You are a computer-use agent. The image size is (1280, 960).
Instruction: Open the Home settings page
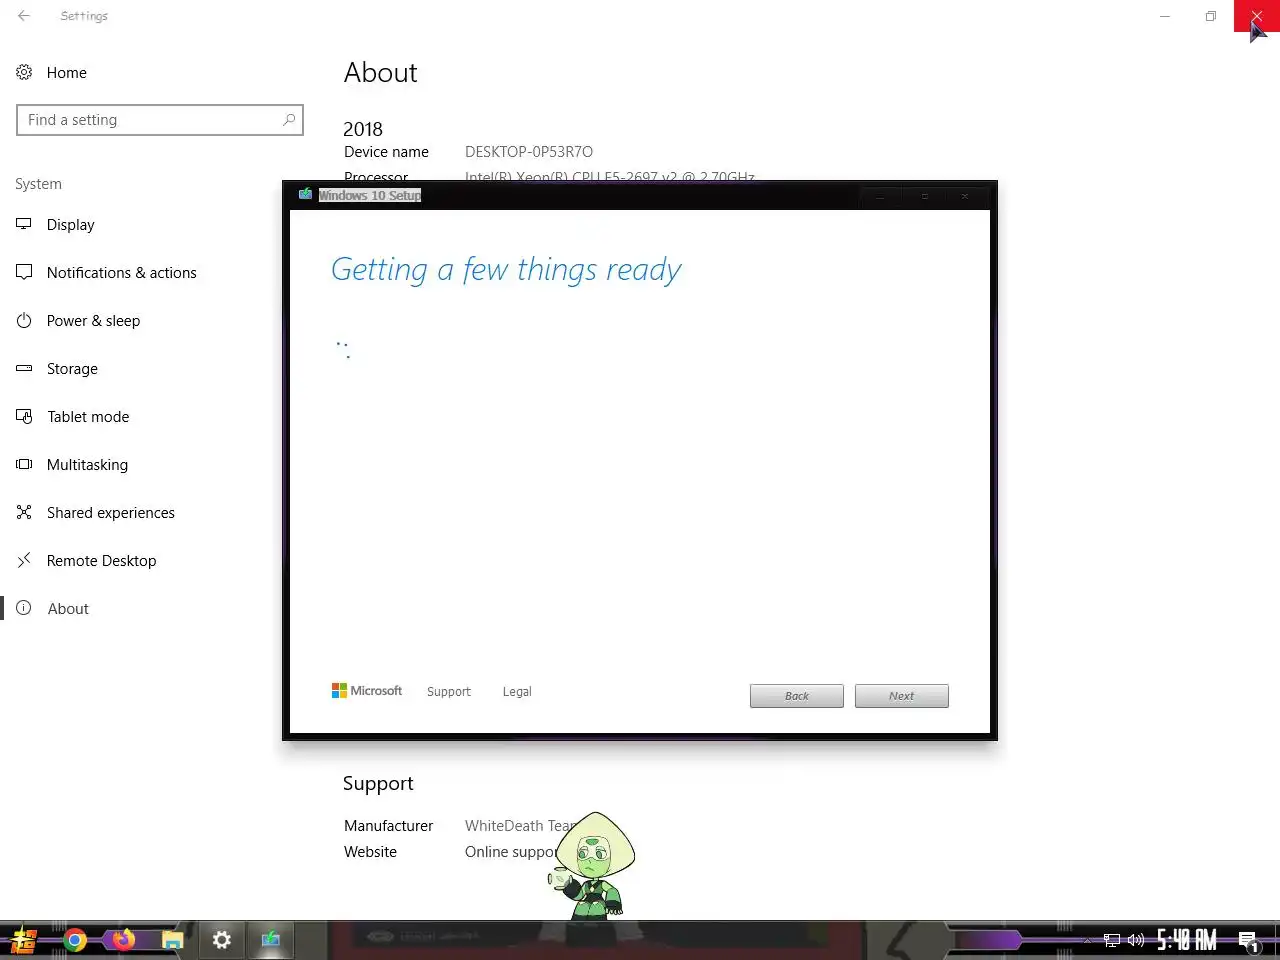(x=66, y=72)
